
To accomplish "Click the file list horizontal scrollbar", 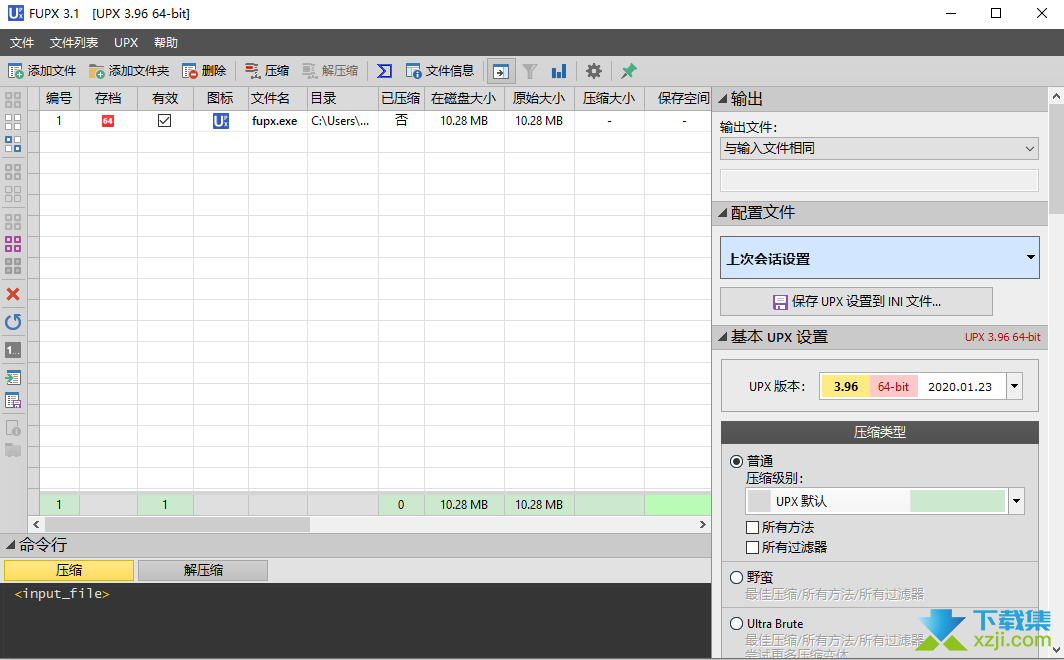I will click(x=177, y=524).
